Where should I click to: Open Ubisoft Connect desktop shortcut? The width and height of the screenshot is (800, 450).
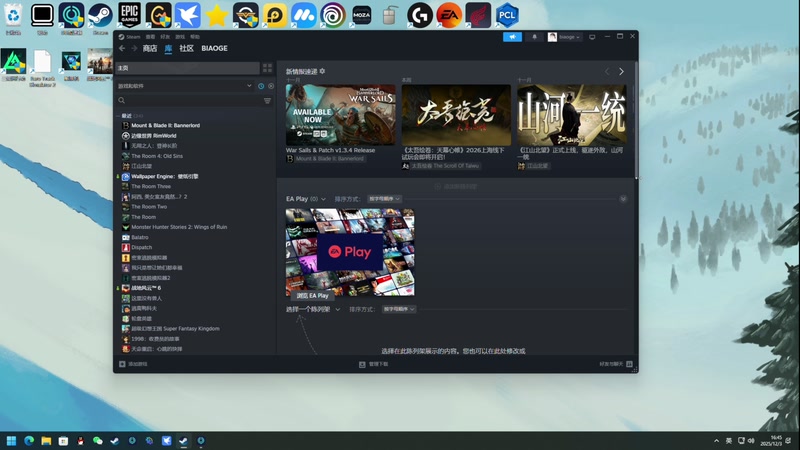tap(333, 15)
